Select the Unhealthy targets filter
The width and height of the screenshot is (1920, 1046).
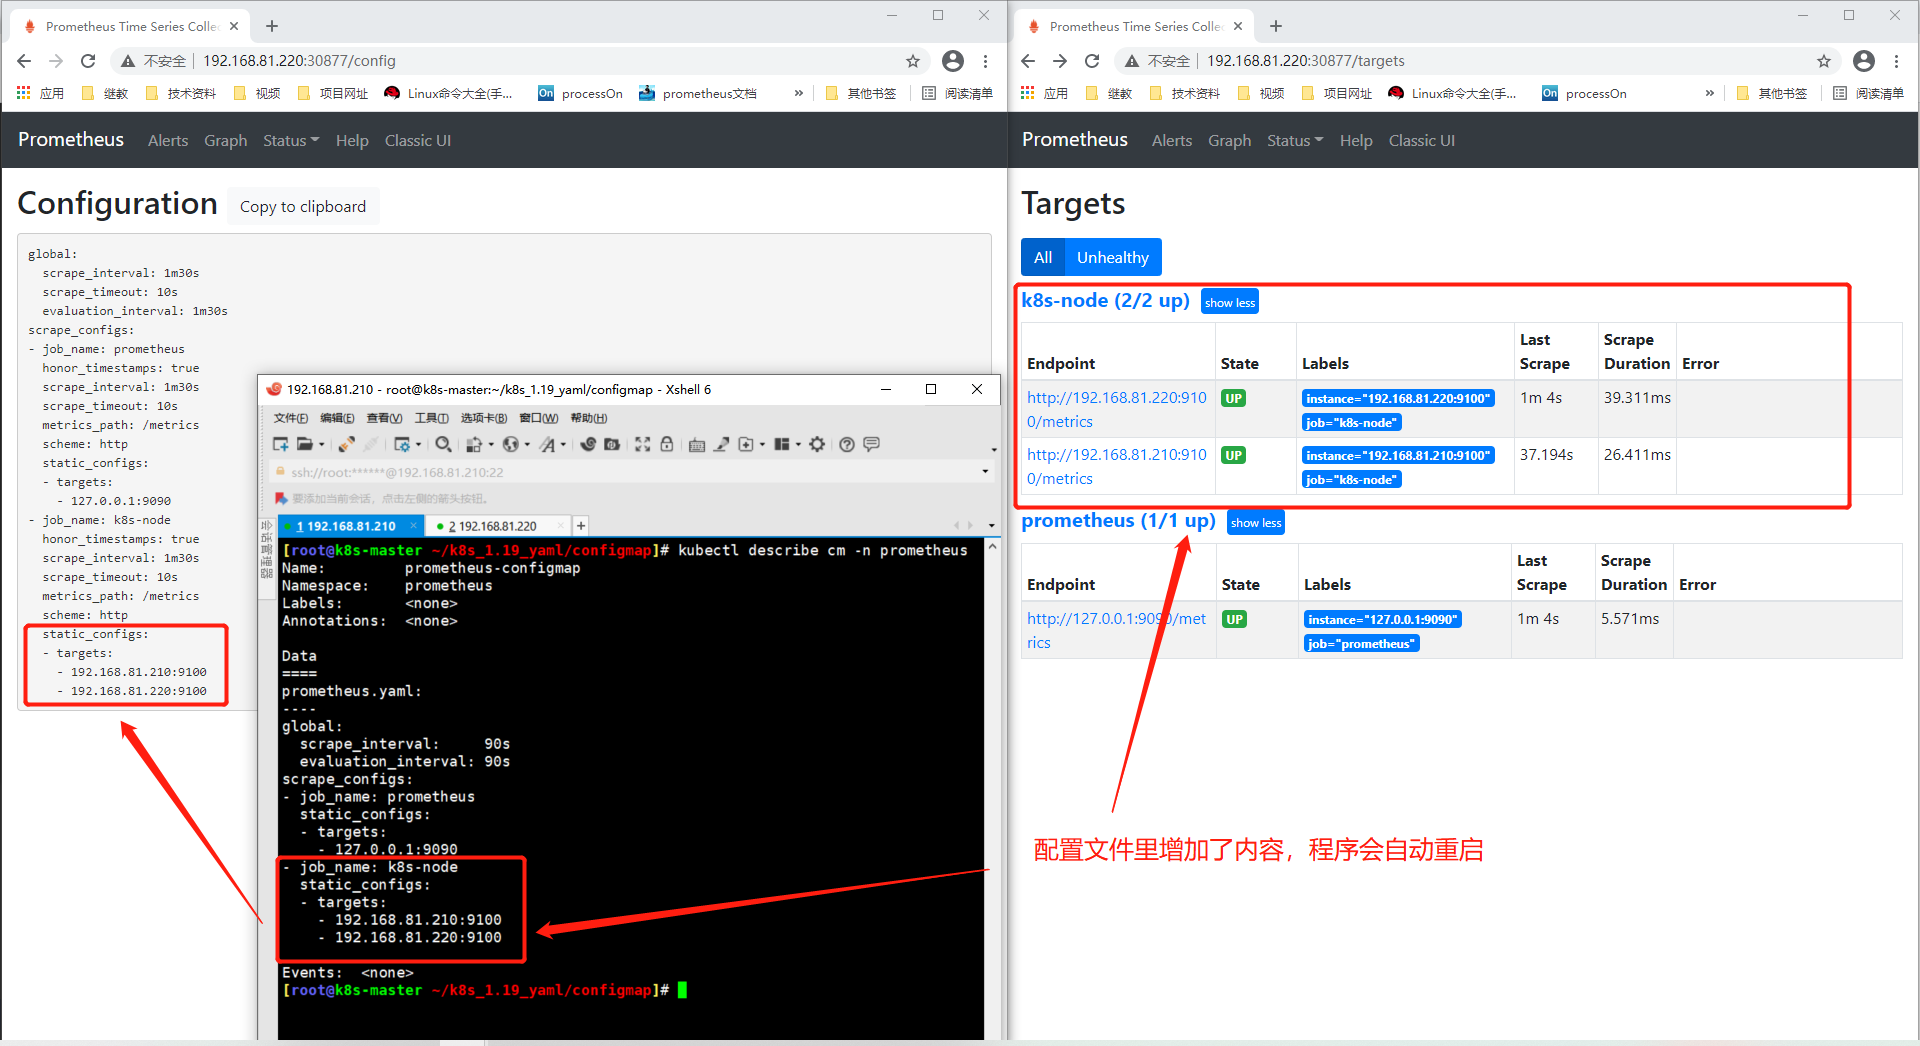coord(1112,257)
